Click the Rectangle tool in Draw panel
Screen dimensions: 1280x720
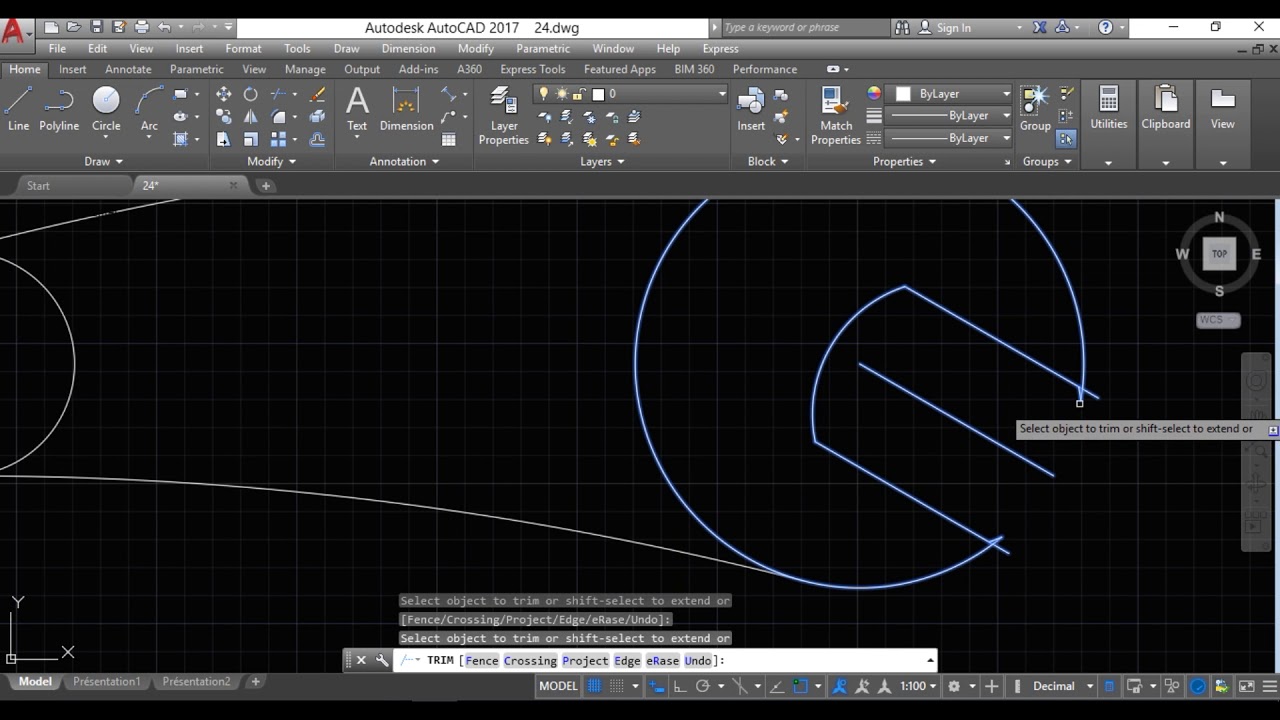click(x=180, y=94)
